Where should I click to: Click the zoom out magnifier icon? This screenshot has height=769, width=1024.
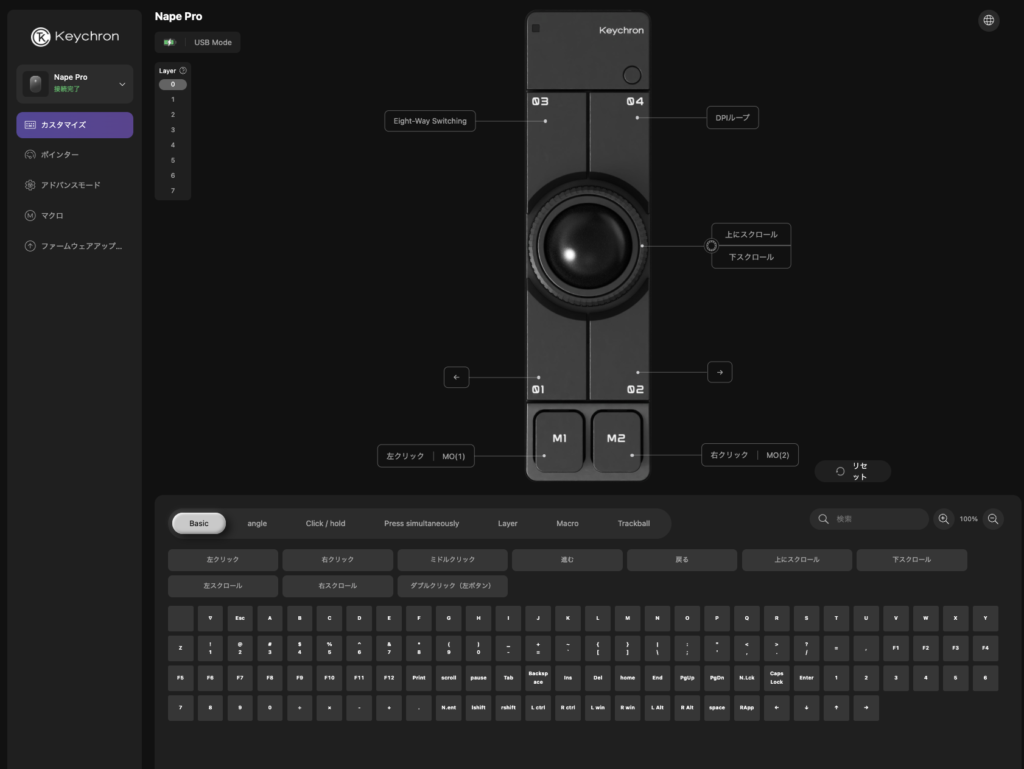[x=993, y=519]
